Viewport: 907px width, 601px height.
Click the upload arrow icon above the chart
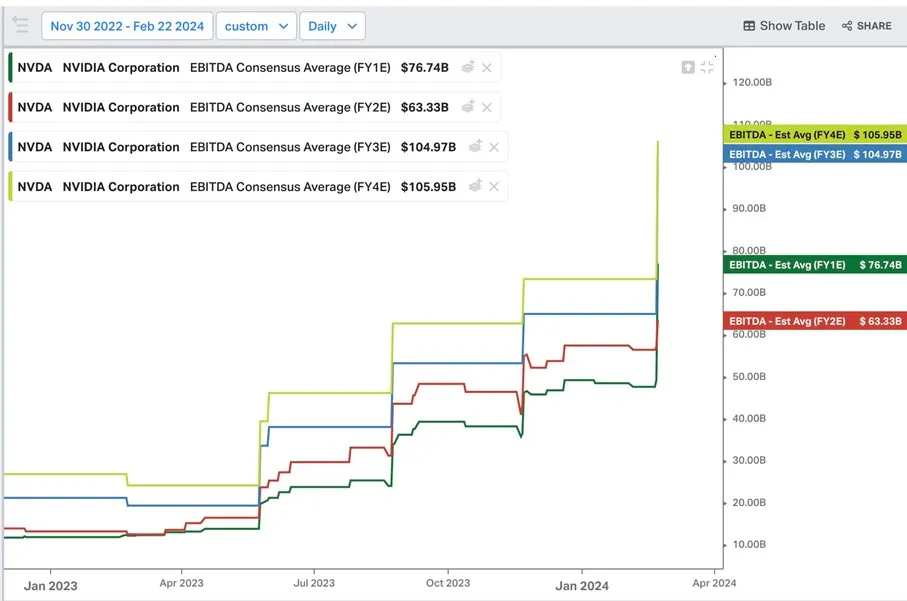[x=688, y=67]
